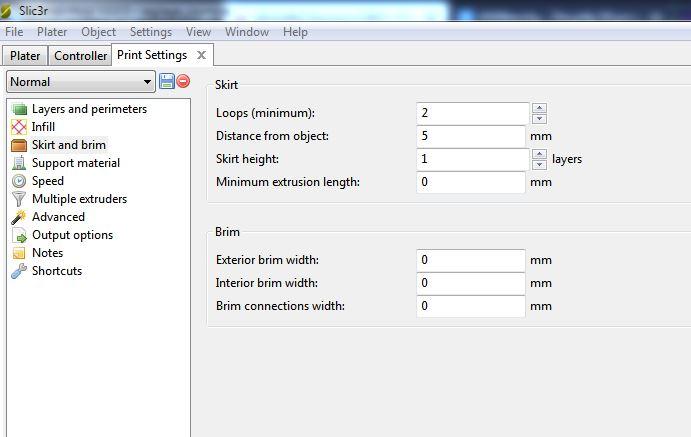The image size is (691, 437).
Task: Open the Window menu
Action: (246, 32)
